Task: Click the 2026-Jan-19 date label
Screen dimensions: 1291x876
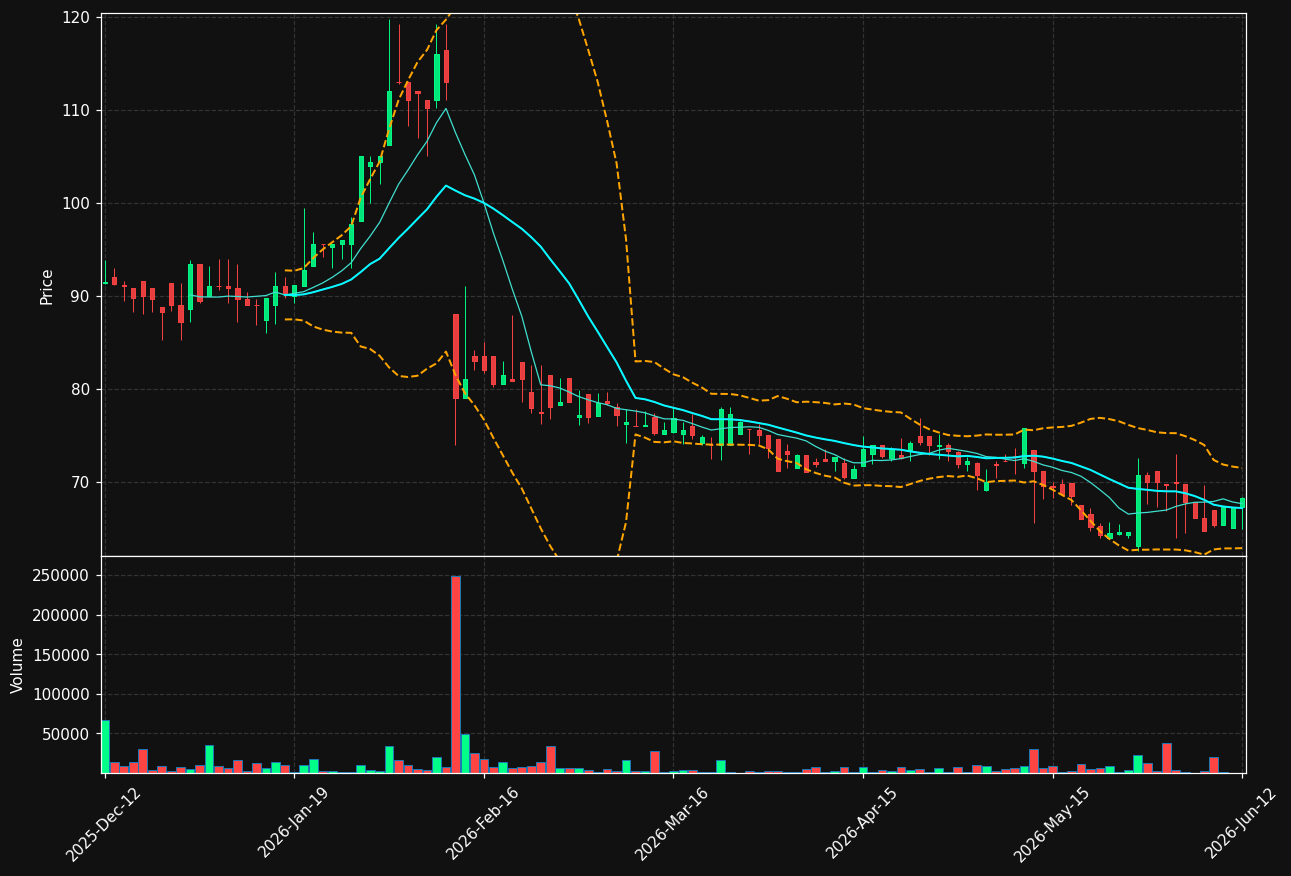Action: pyautogui.click(x=293, y=823)
